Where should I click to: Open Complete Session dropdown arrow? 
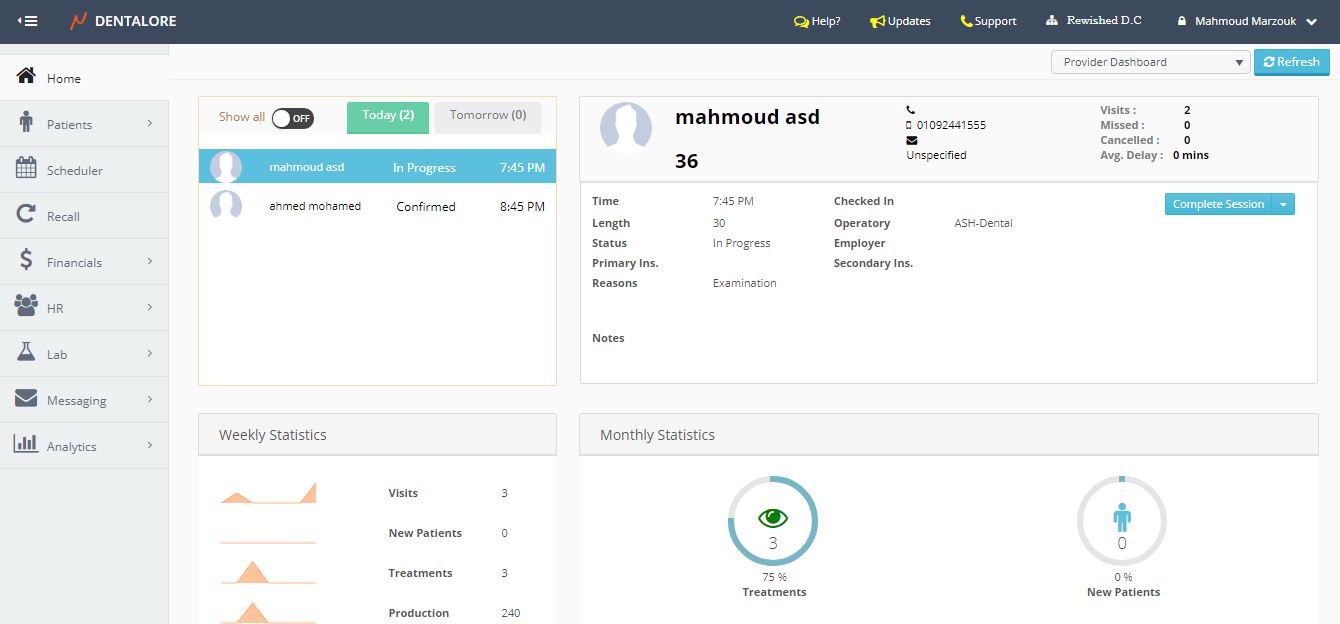click(x=1284, y=204)
